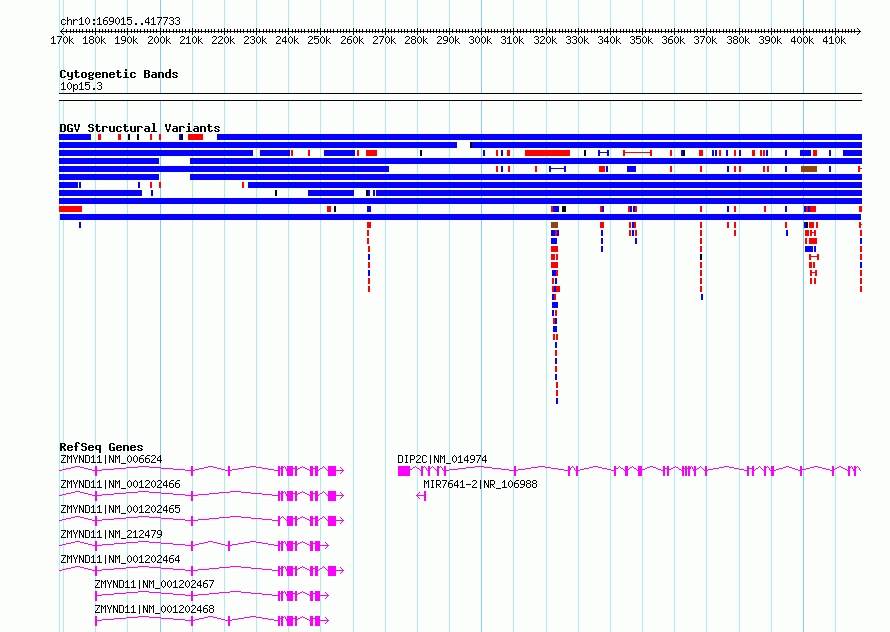Click the large first exon box of DIP2C

click(404, 471)
